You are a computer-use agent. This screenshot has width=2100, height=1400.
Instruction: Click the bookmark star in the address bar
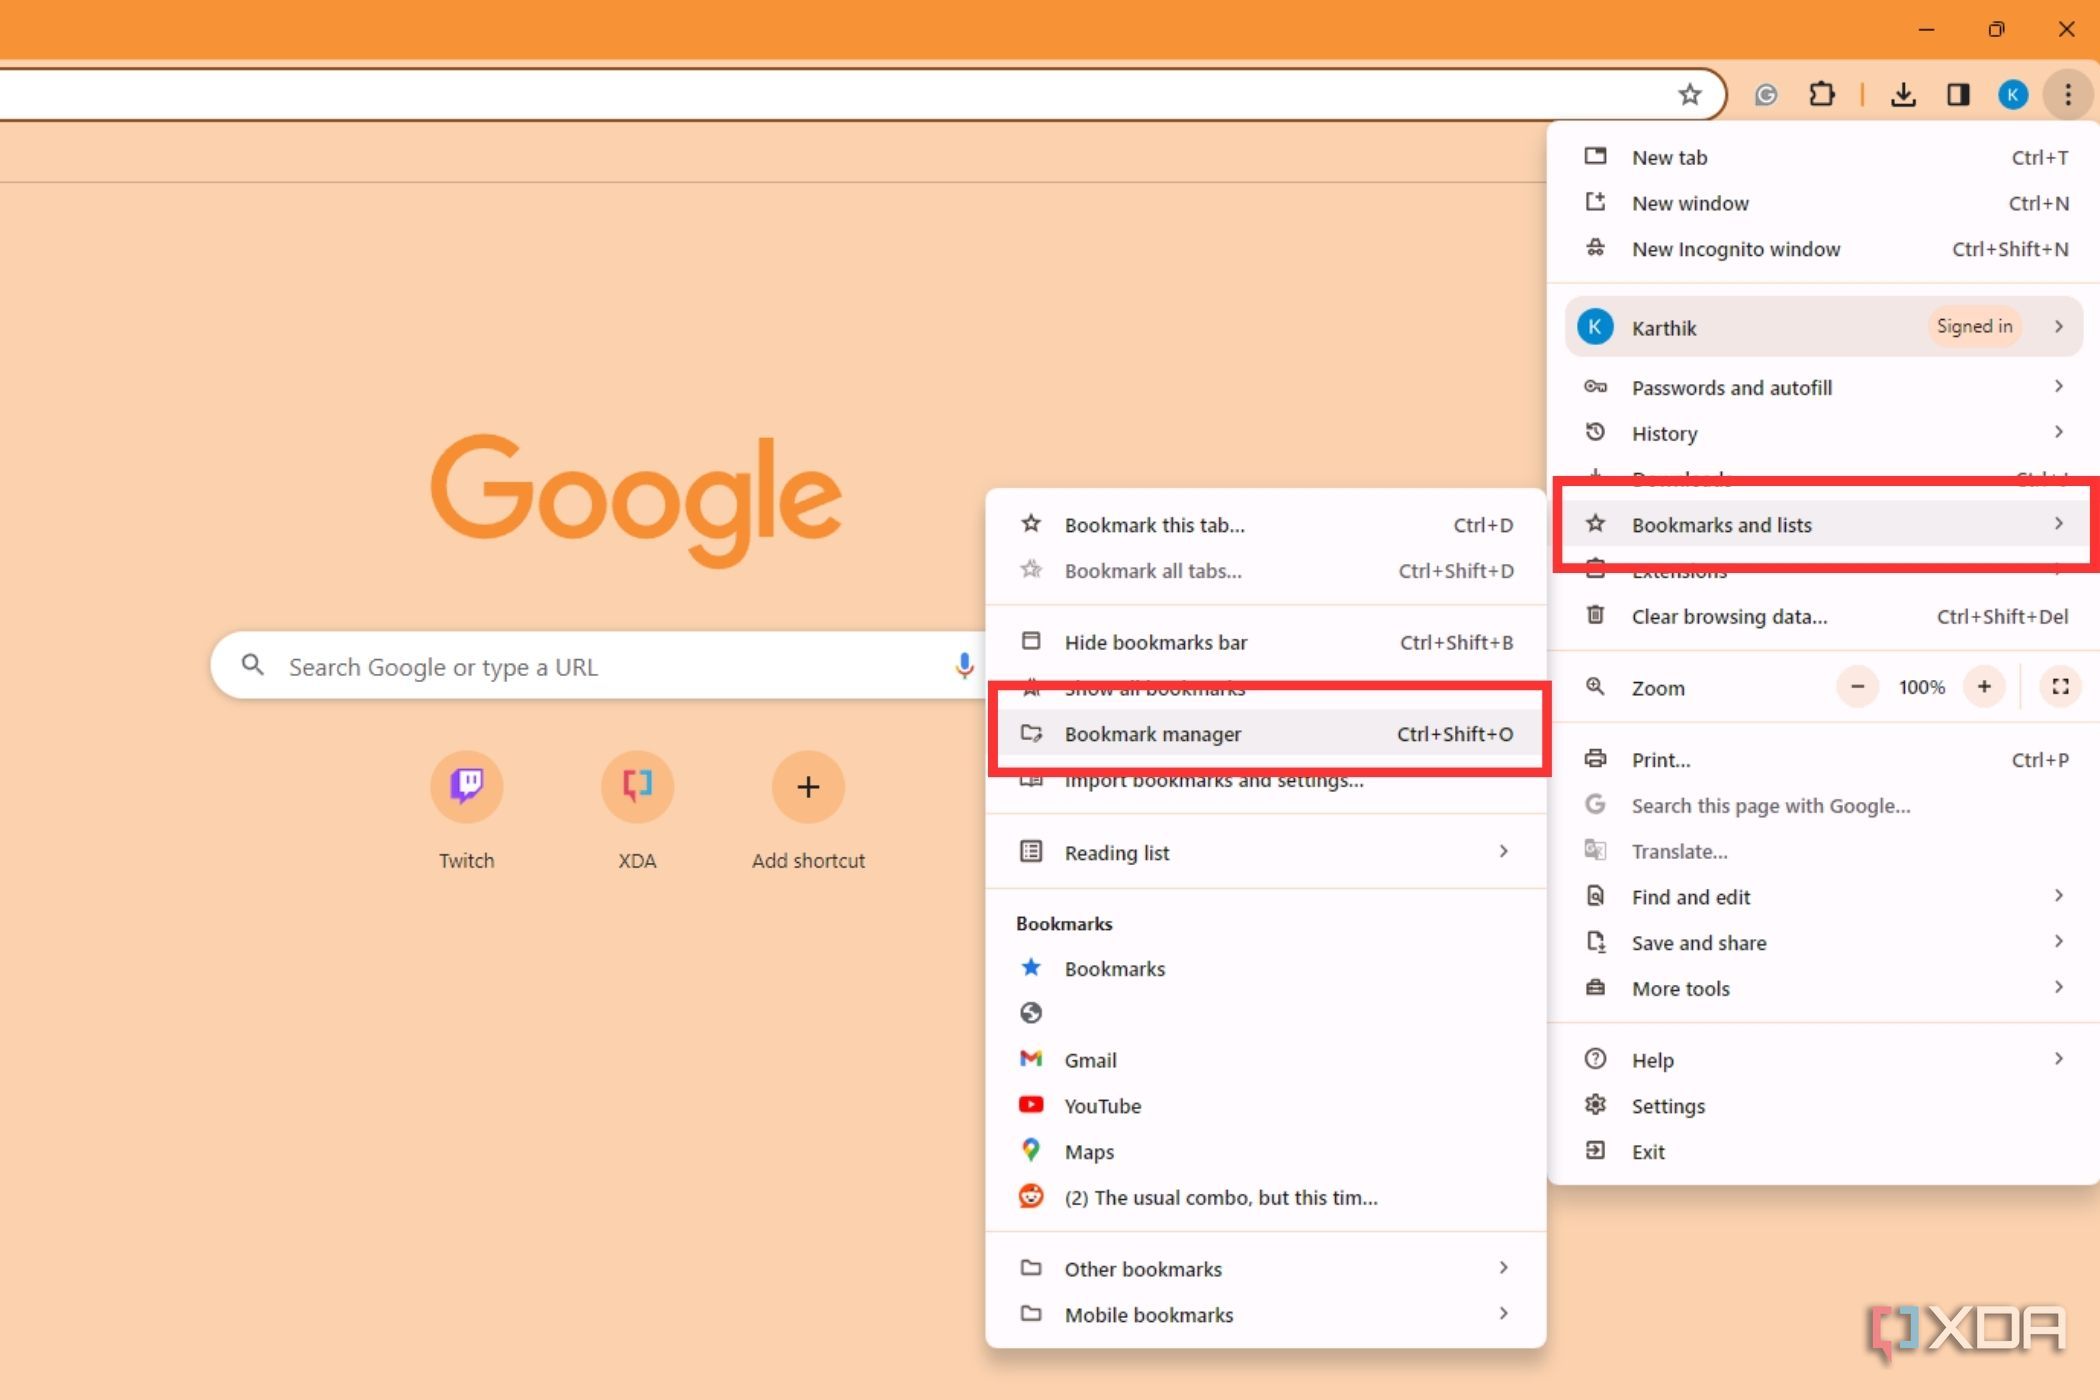(1689, 94)
